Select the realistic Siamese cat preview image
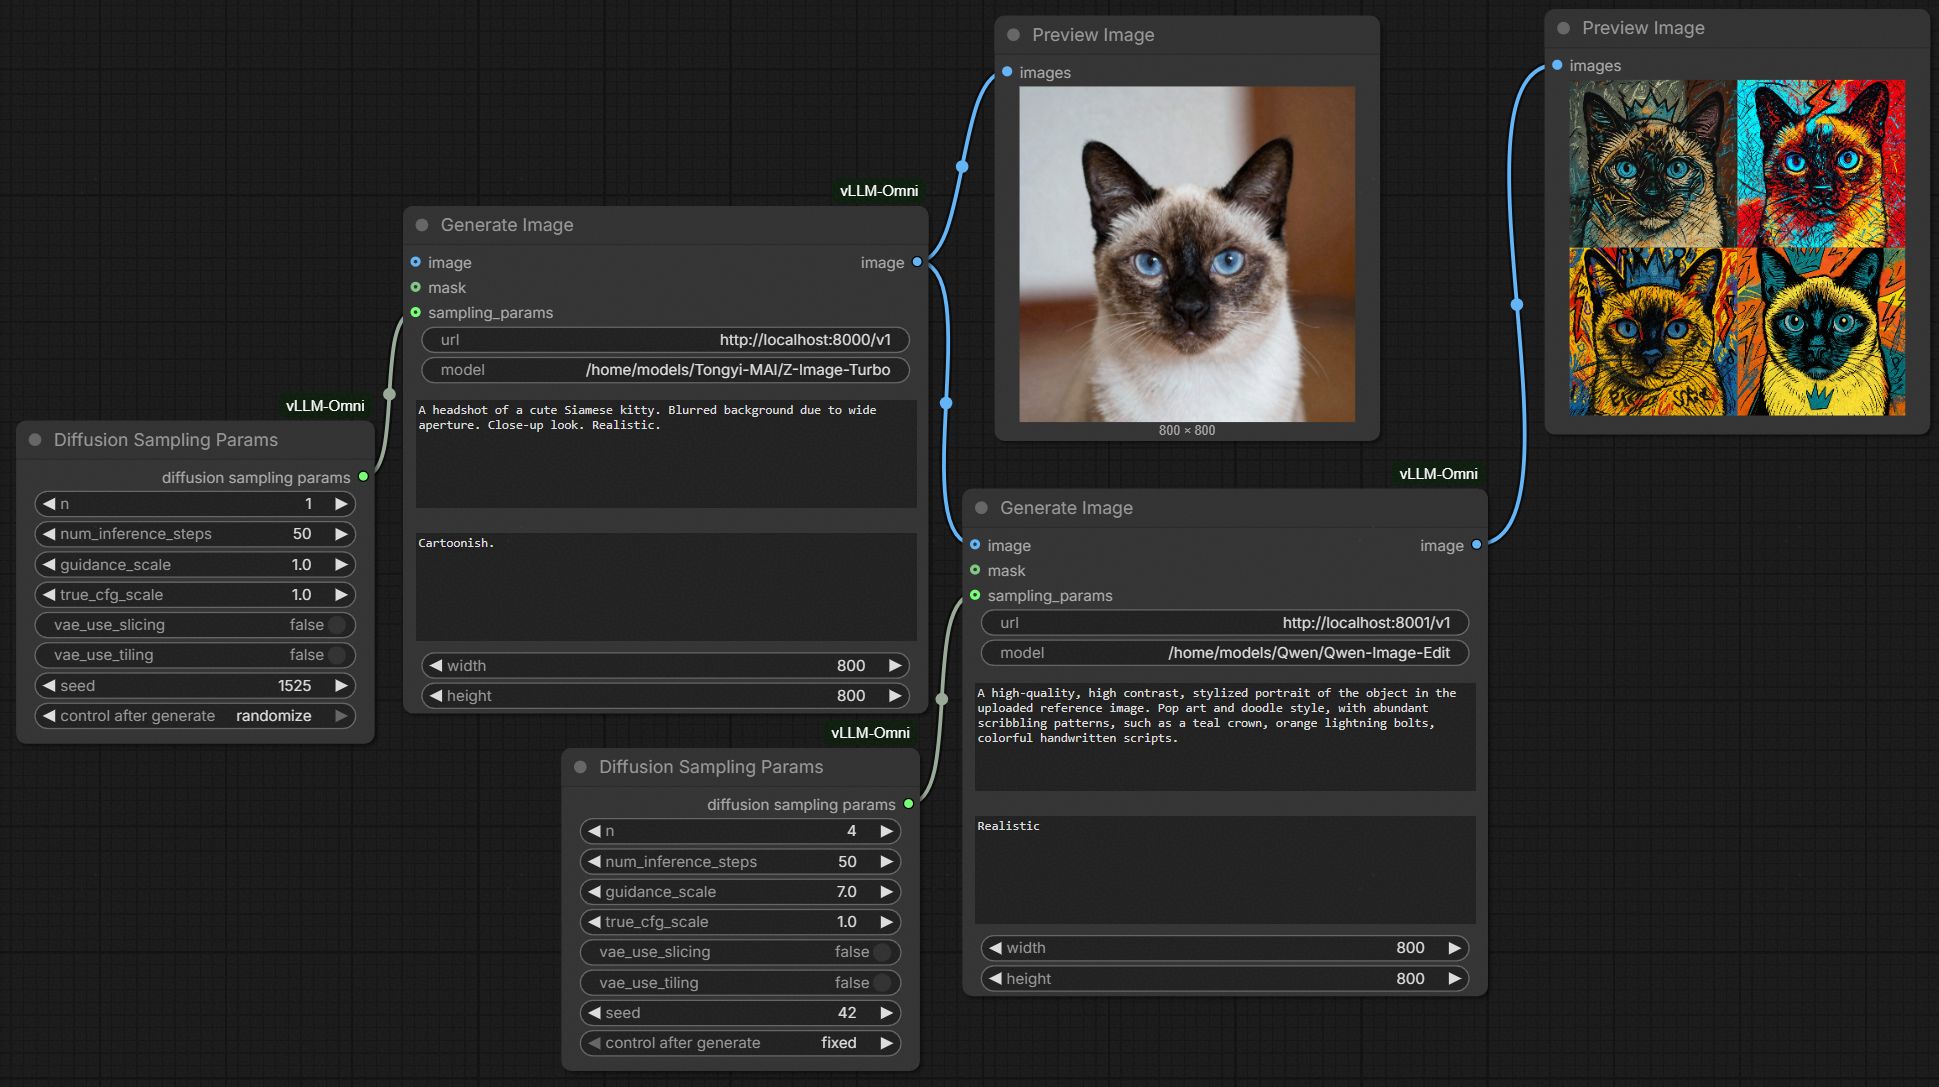 click(x=1187, y=254)
